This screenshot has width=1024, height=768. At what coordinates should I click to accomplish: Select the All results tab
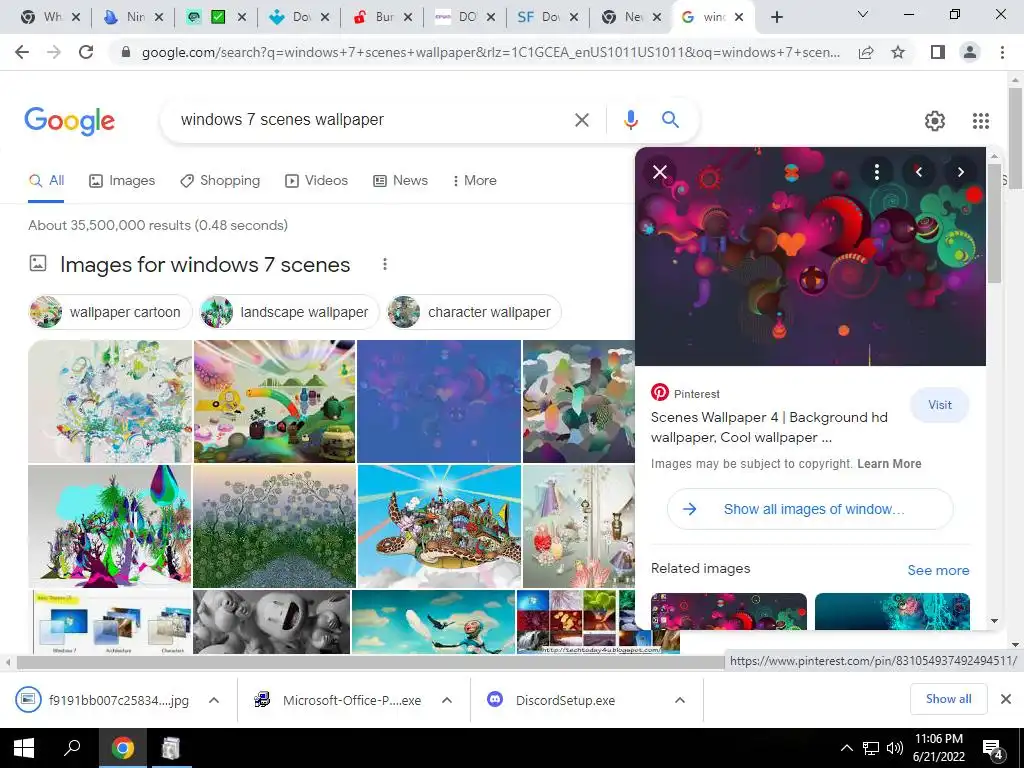46,181
